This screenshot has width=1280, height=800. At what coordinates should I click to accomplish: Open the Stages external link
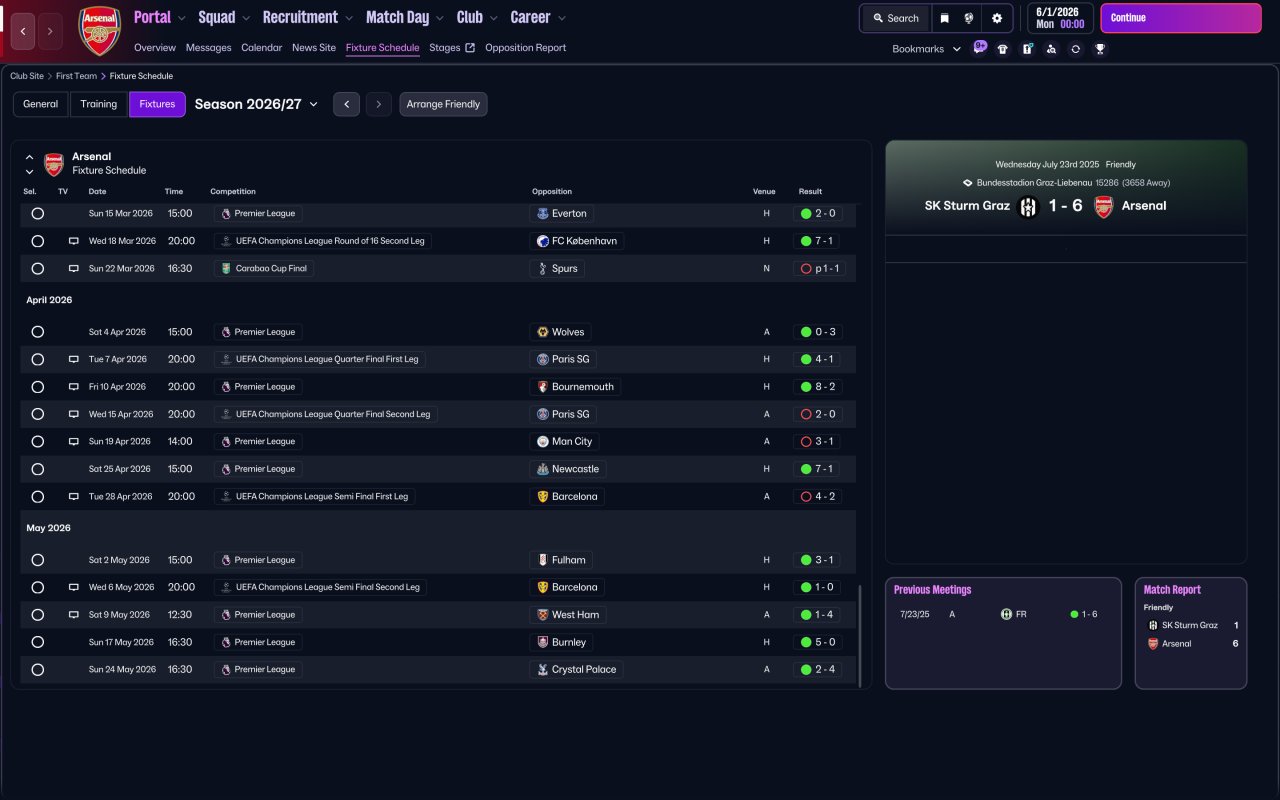coord(452,48)
